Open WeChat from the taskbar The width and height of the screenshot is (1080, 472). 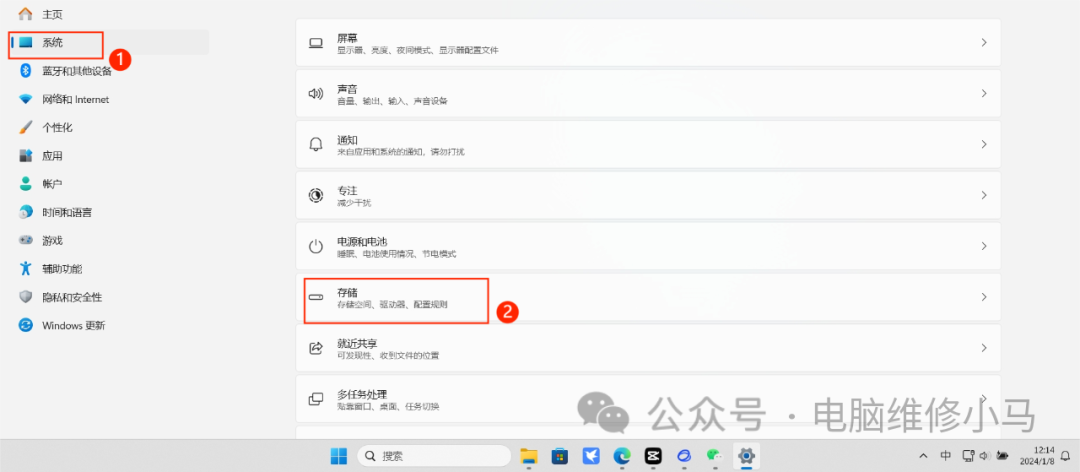pyautogui.click(x=715, y=455)
